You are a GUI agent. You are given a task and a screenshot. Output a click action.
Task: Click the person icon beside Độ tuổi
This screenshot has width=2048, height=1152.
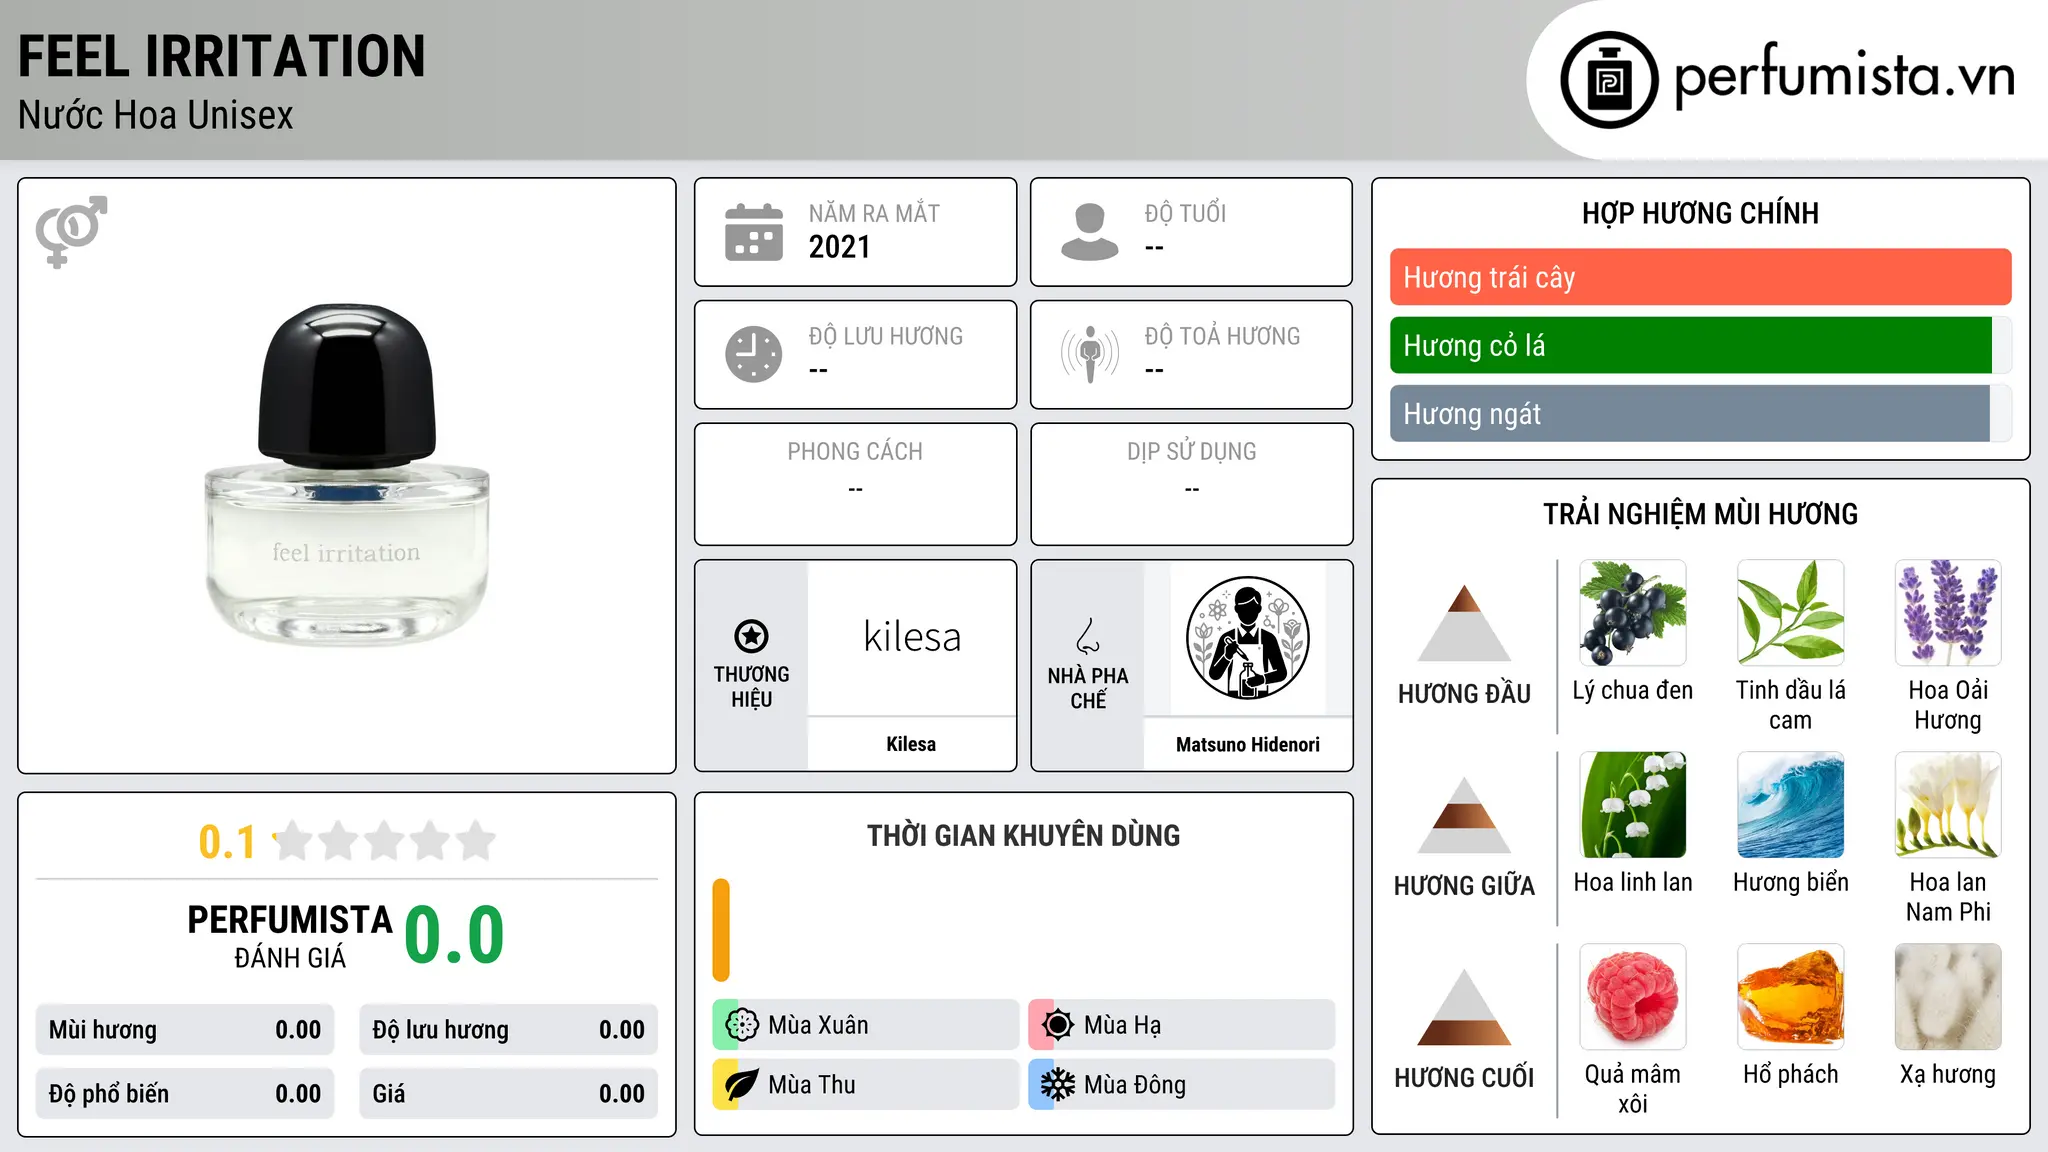pos(1090,232)
